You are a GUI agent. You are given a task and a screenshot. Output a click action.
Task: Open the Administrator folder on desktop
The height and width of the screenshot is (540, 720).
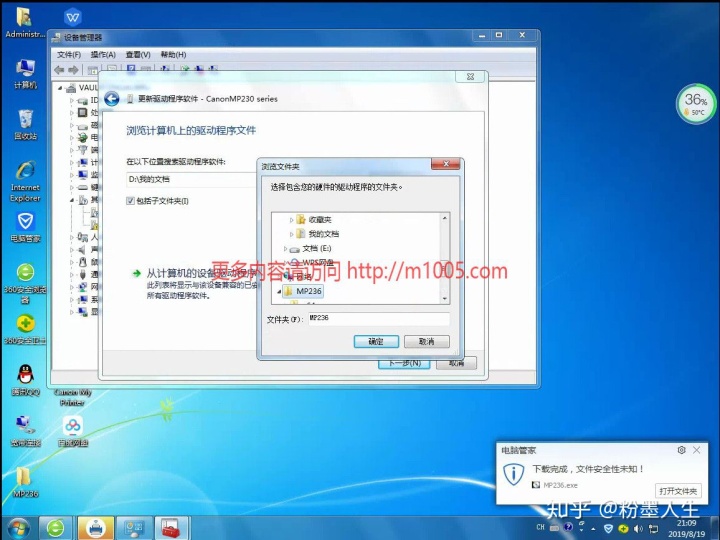click(25, 22)
